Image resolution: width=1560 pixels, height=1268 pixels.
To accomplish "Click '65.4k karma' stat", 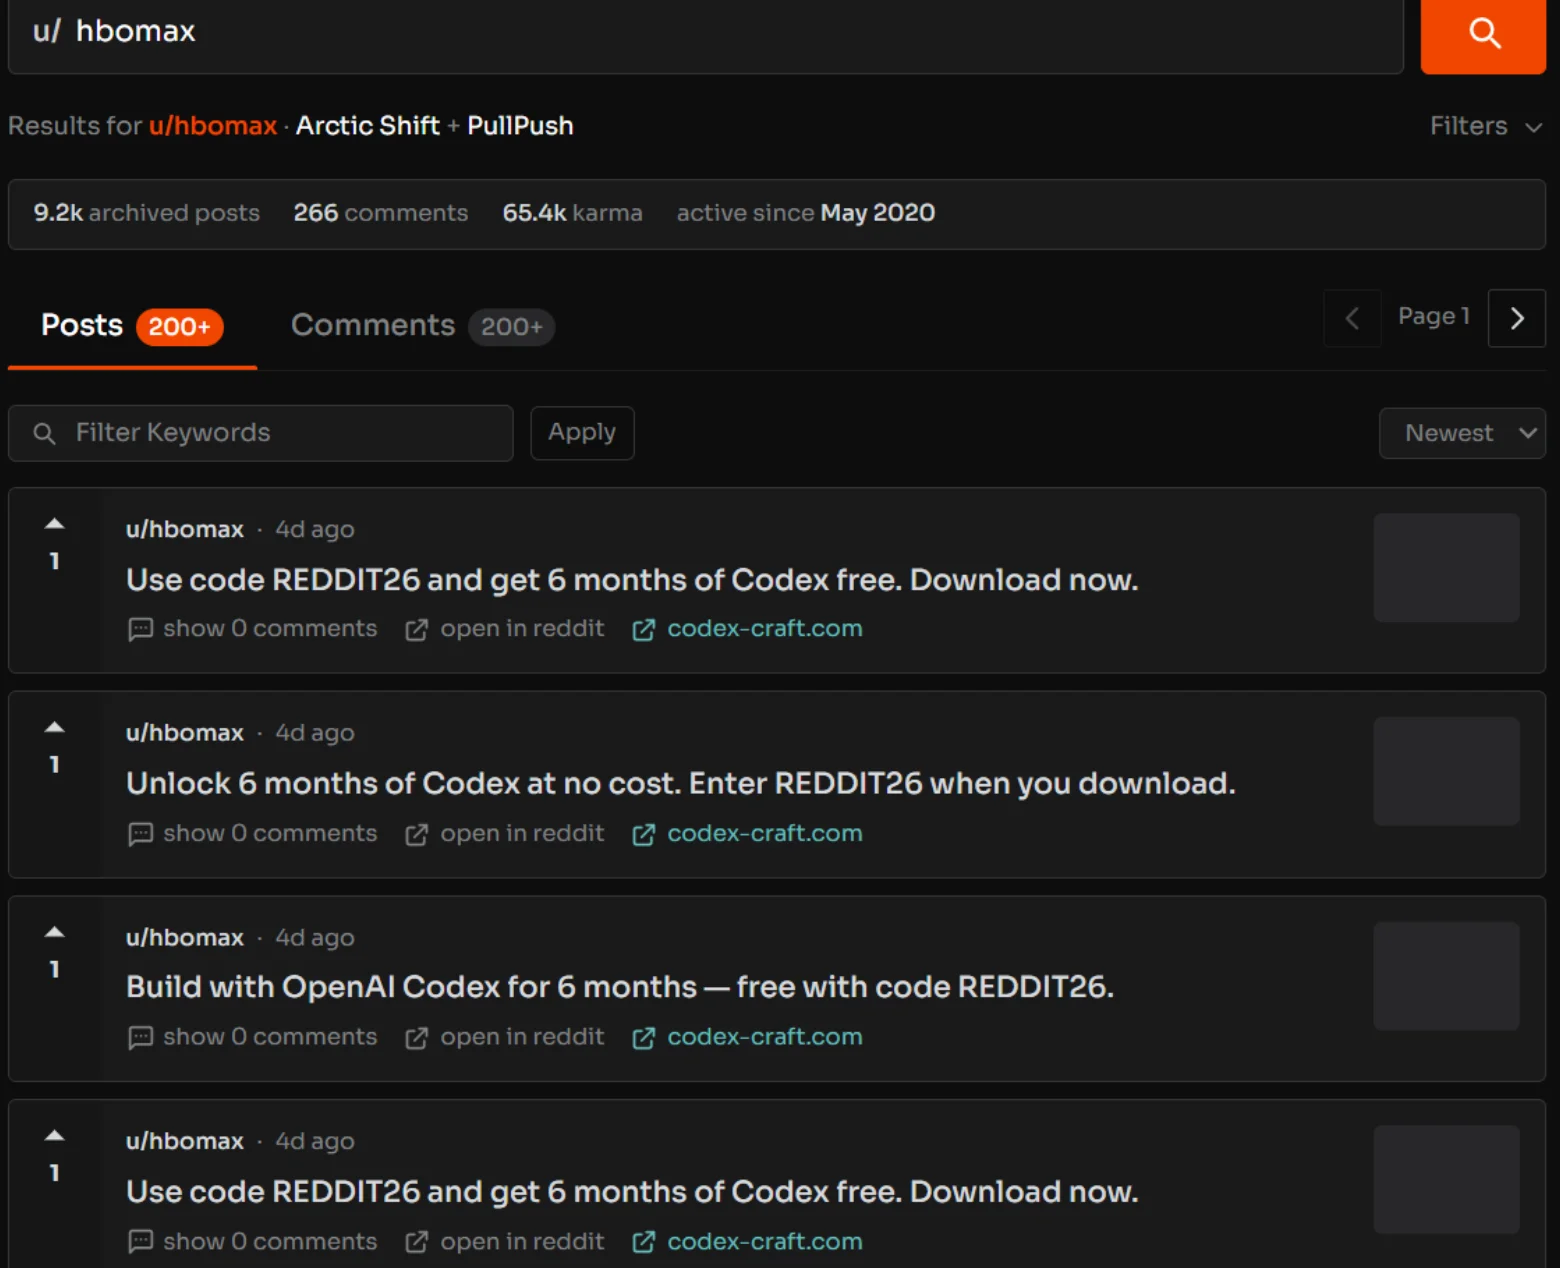I will click(572, 213).
